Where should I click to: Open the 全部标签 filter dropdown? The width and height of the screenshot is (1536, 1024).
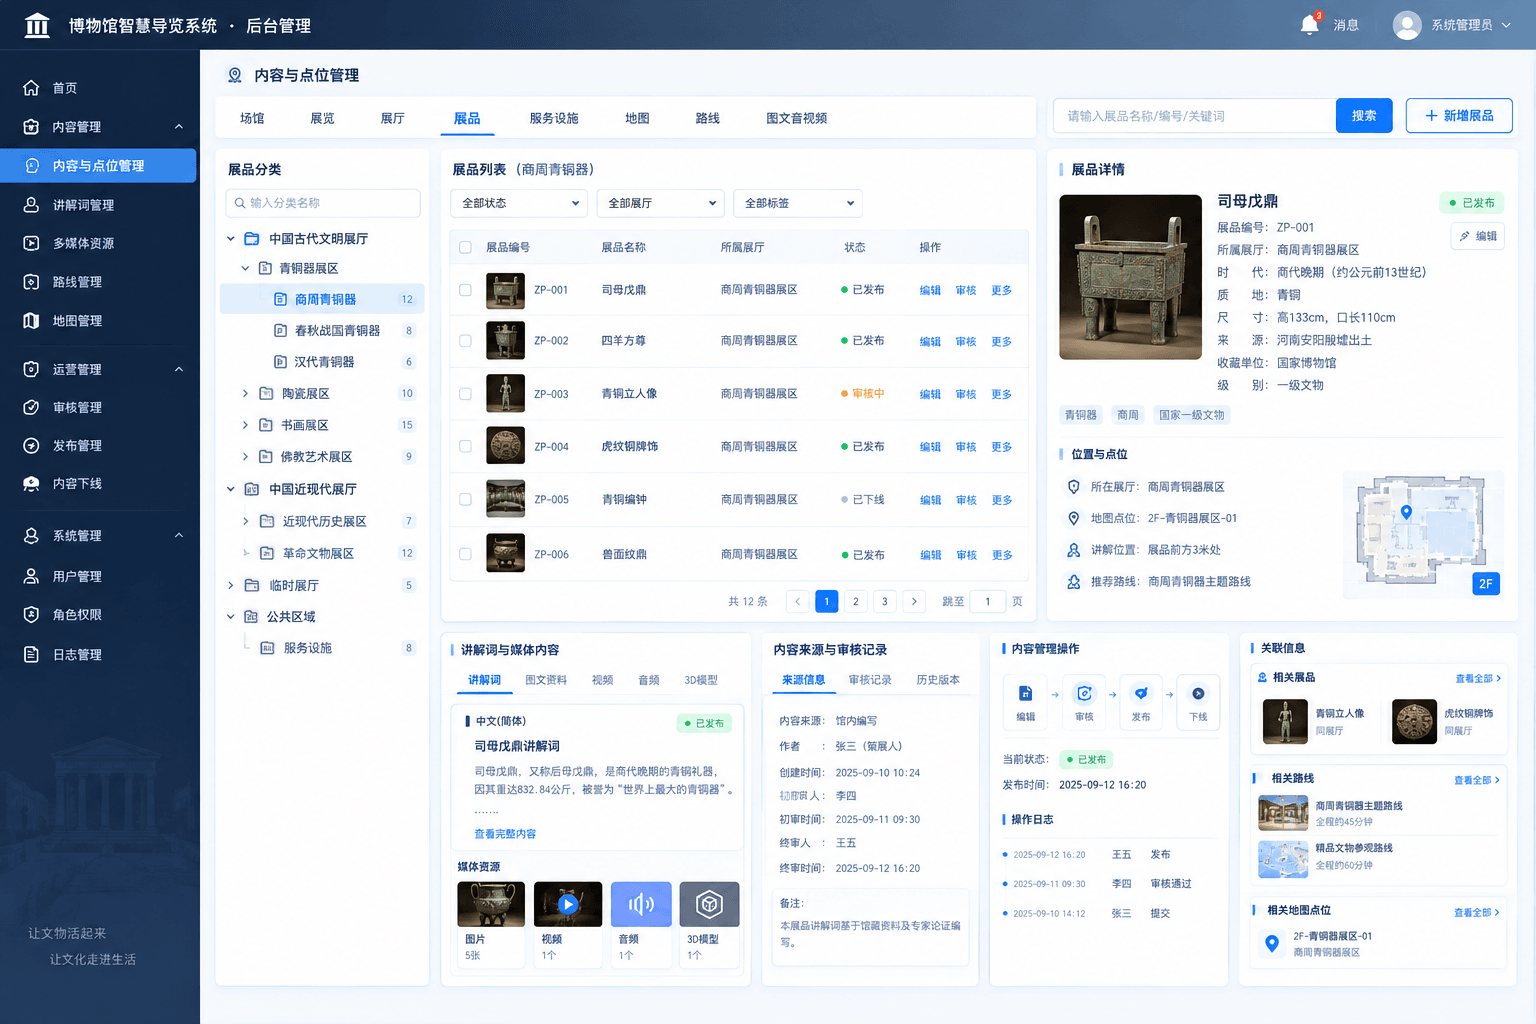pos(797,203)
